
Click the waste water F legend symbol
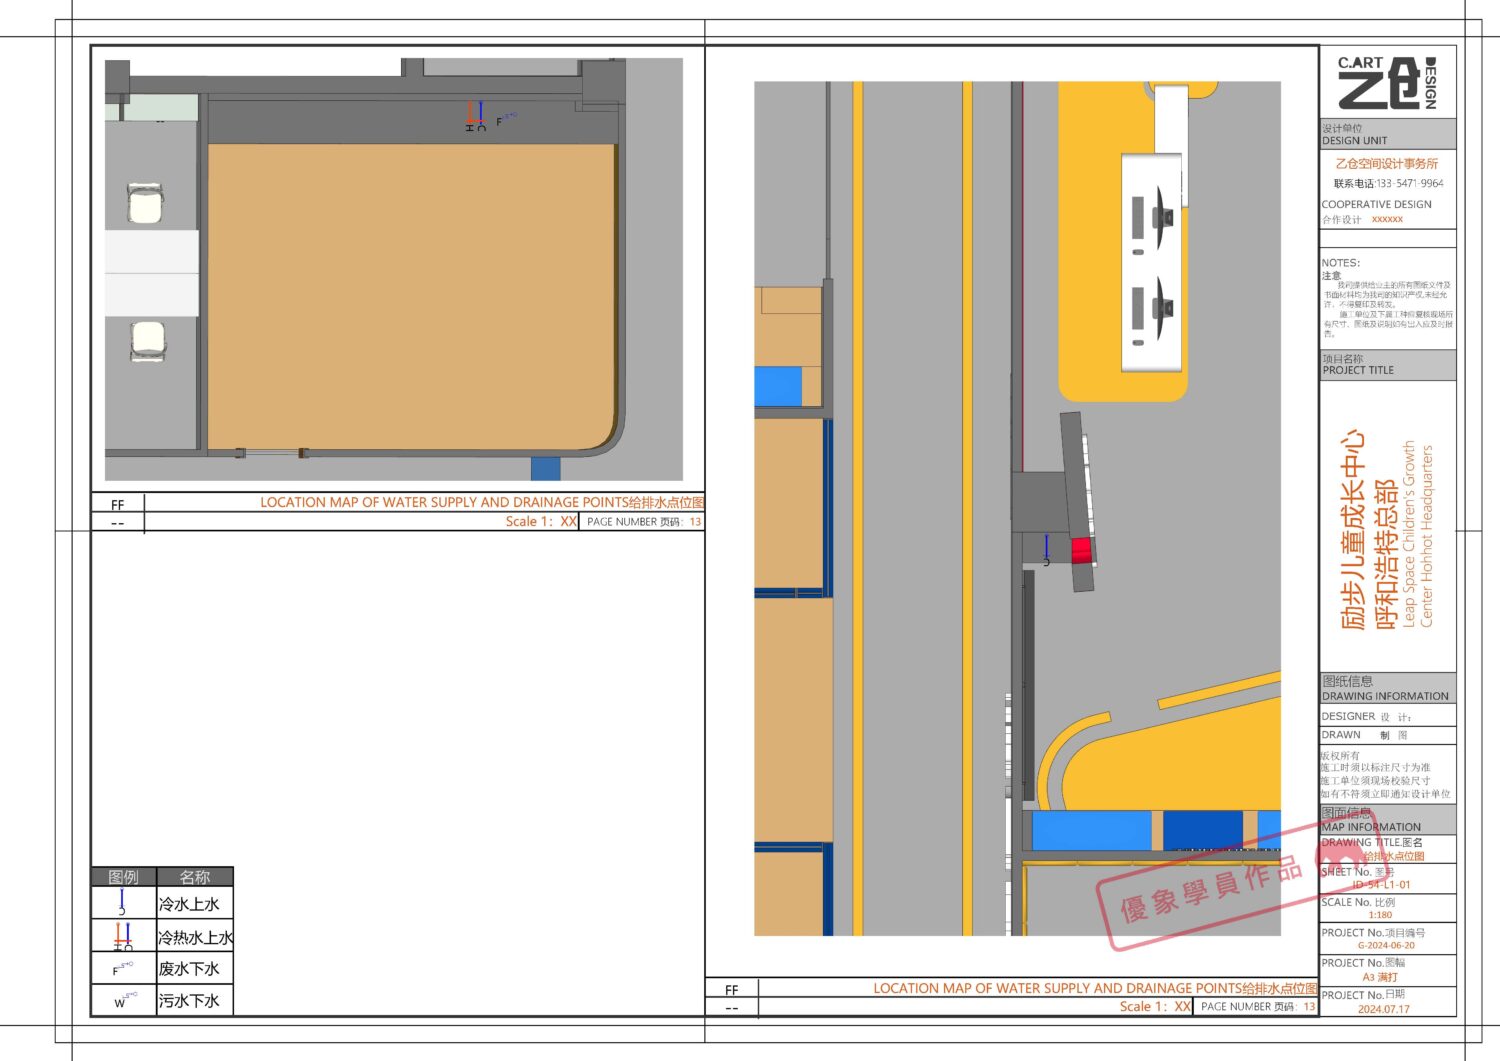point(122,968)
